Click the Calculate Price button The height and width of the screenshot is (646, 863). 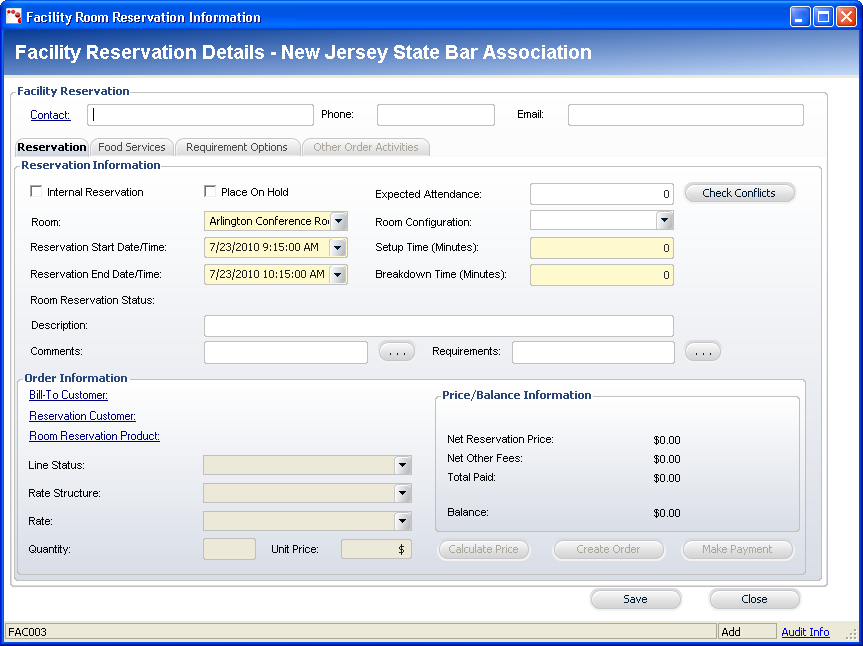click(484, 549)
